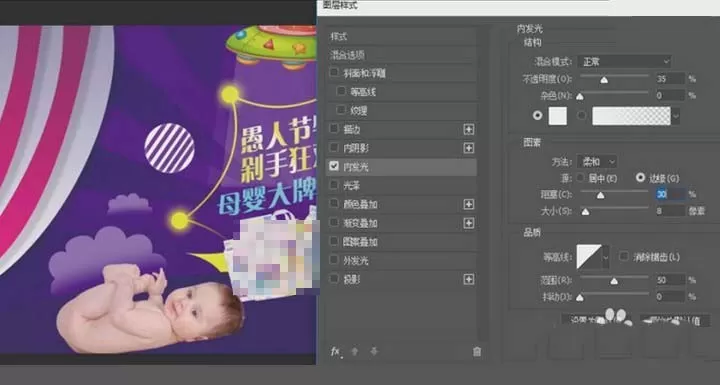Click the 杂色 value field showing 0
The height and width of the screenshot is (385, 720).
[x=670, y=96]
